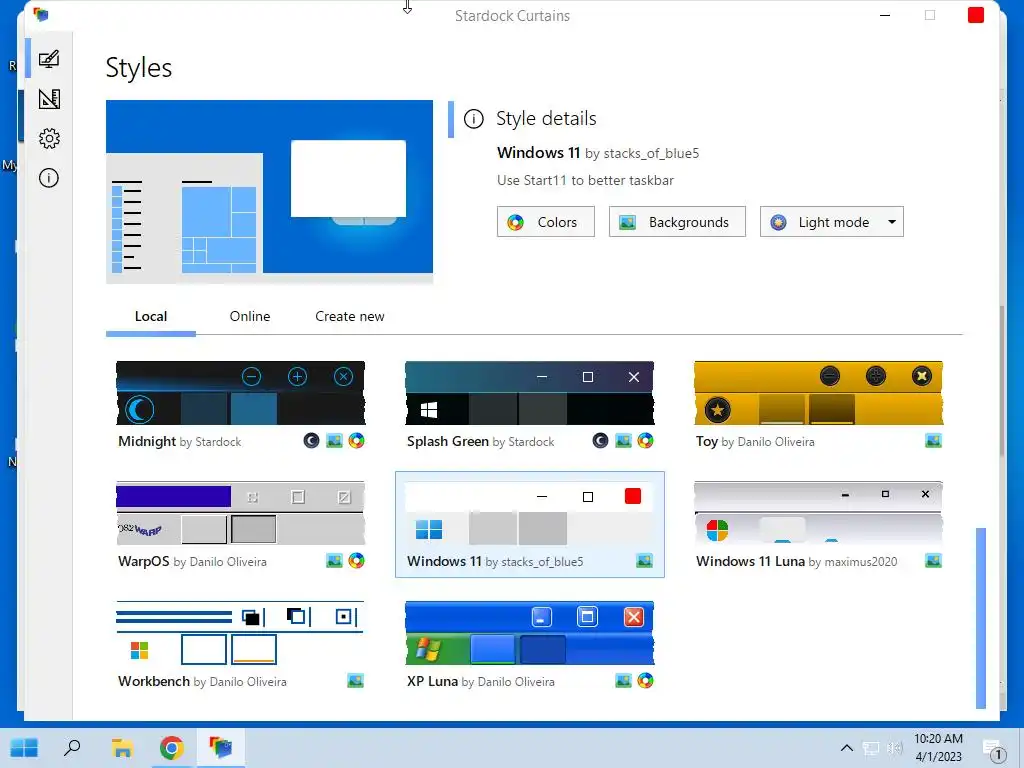Switch to the Create new tab

coord(350,317)
